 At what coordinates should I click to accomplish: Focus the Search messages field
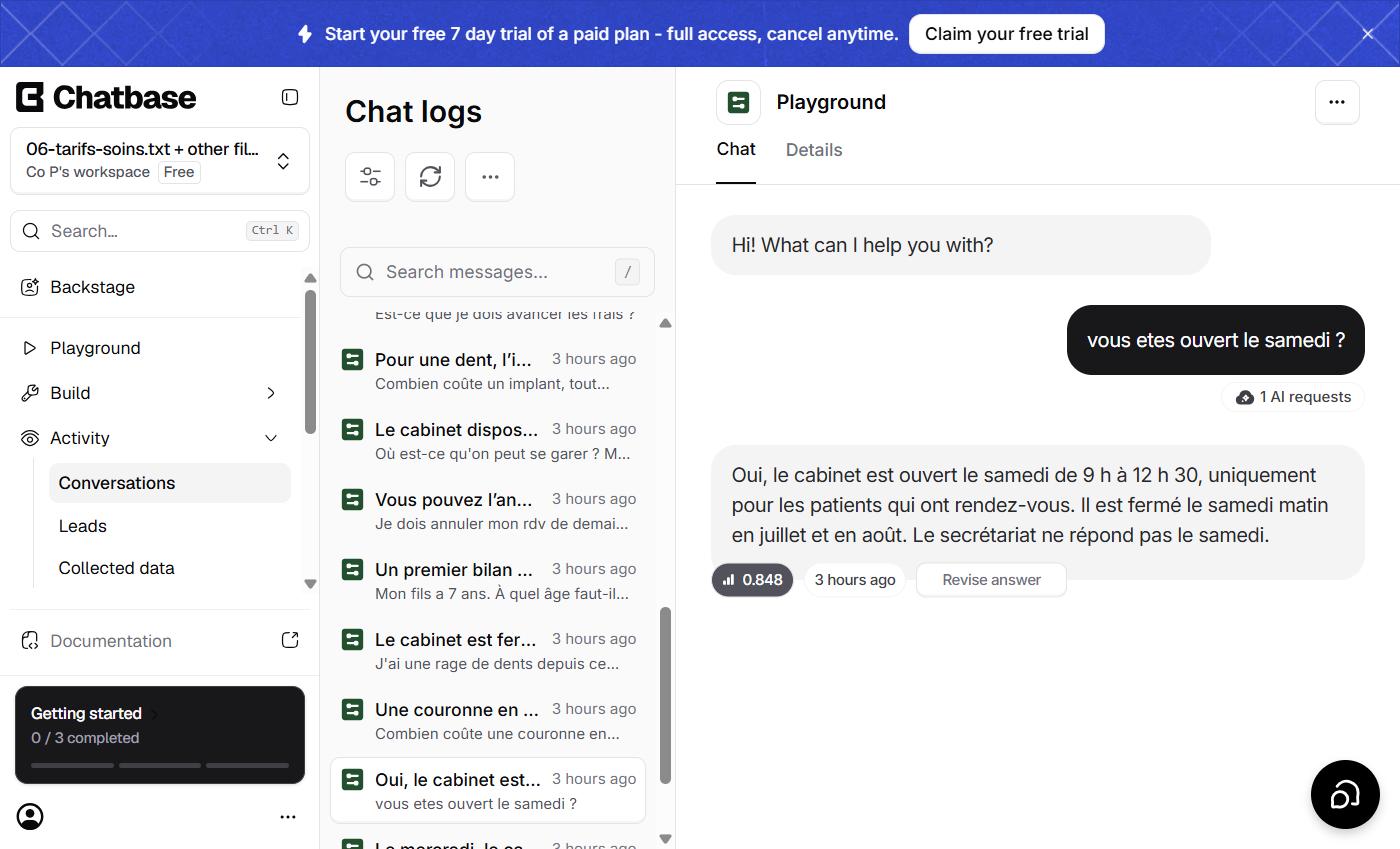pyautogui.click(x=497, y=272)
